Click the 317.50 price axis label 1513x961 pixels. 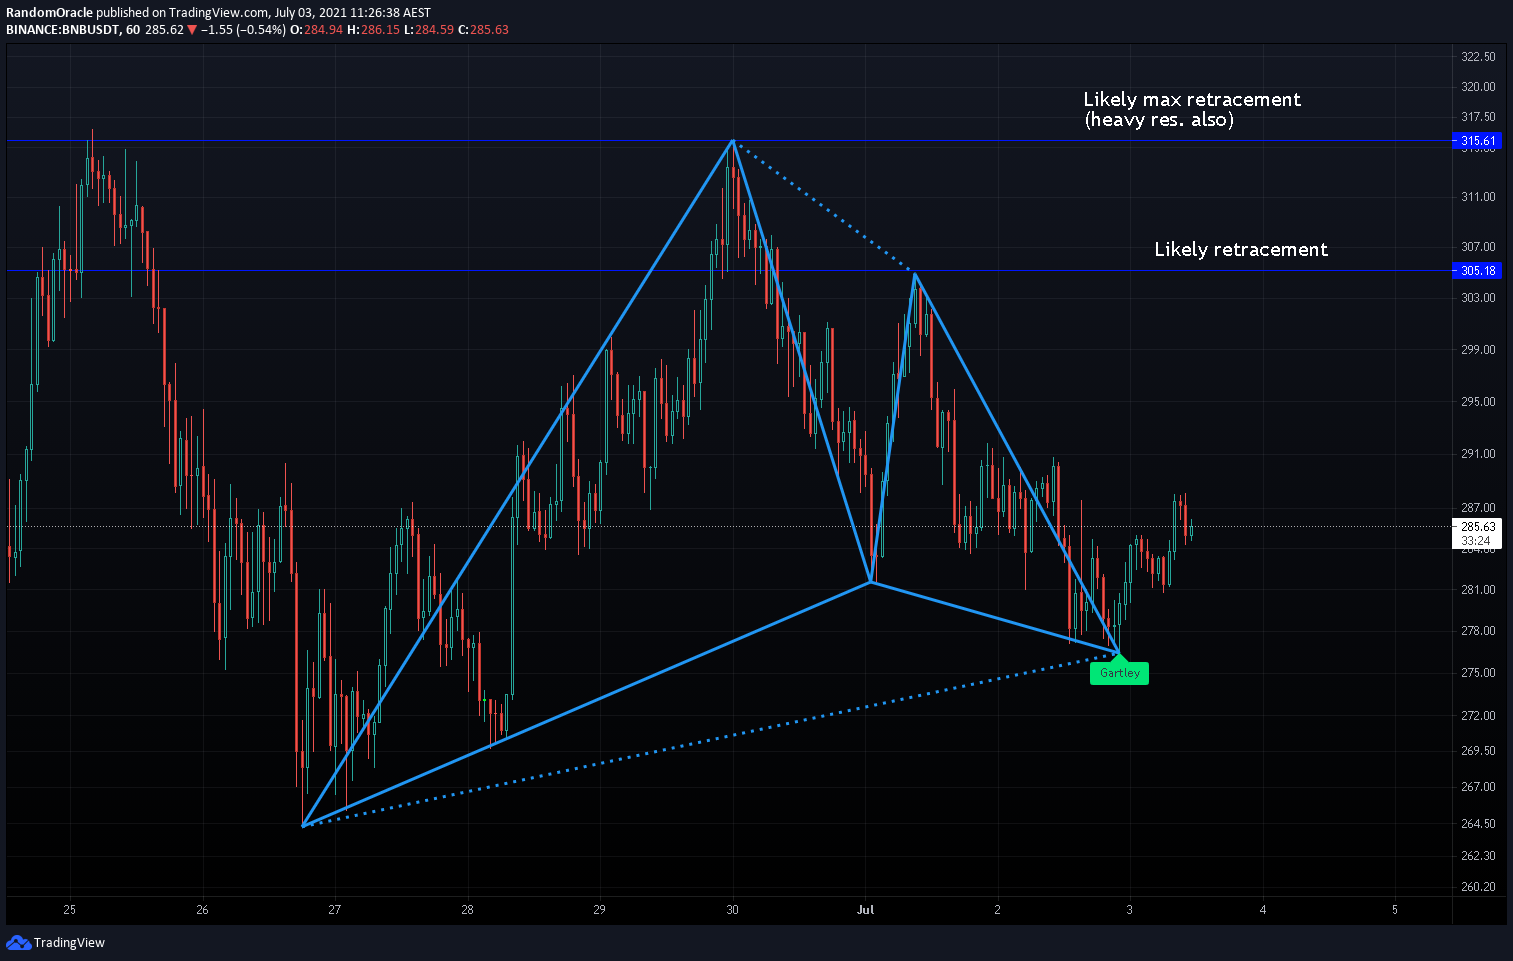pyautogui.click(x=1478, y=117)
